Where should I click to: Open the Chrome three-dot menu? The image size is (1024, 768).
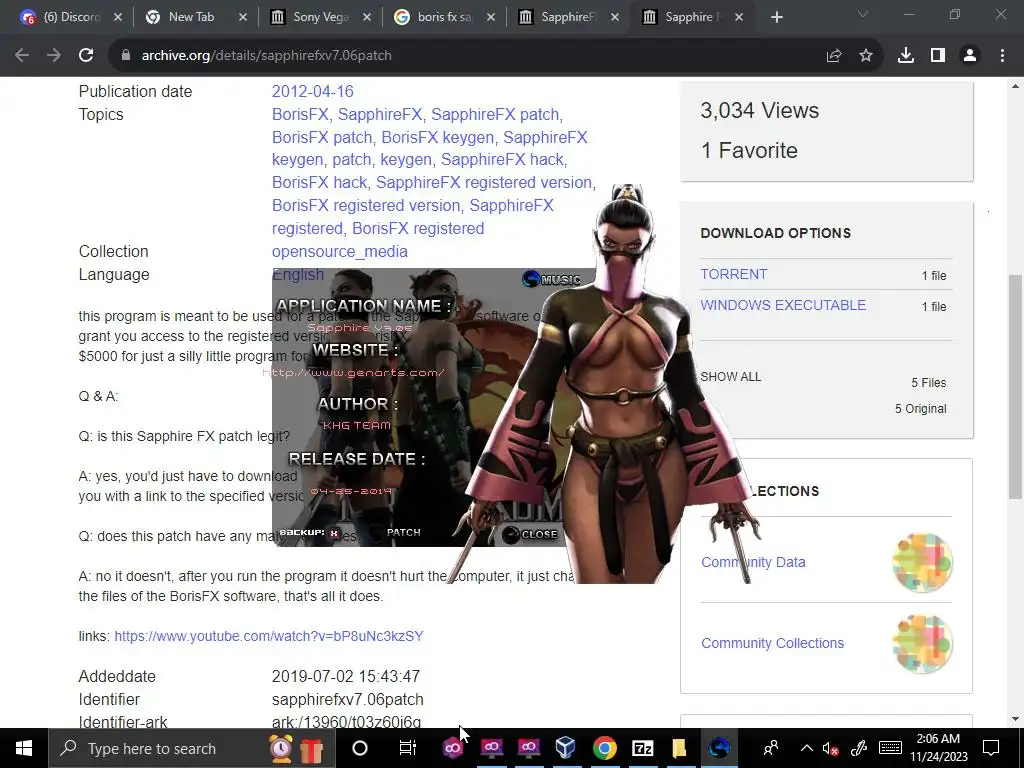click(x=1002, y=56)
